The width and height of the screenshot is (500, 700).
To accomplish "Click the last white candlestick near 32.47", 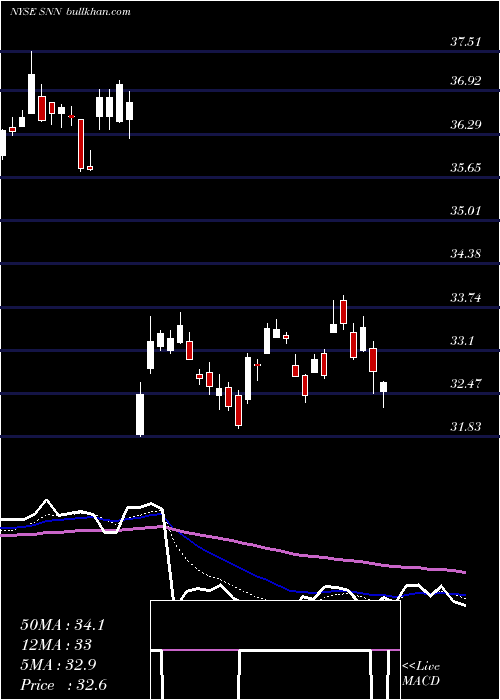I will tap(383, 394).
